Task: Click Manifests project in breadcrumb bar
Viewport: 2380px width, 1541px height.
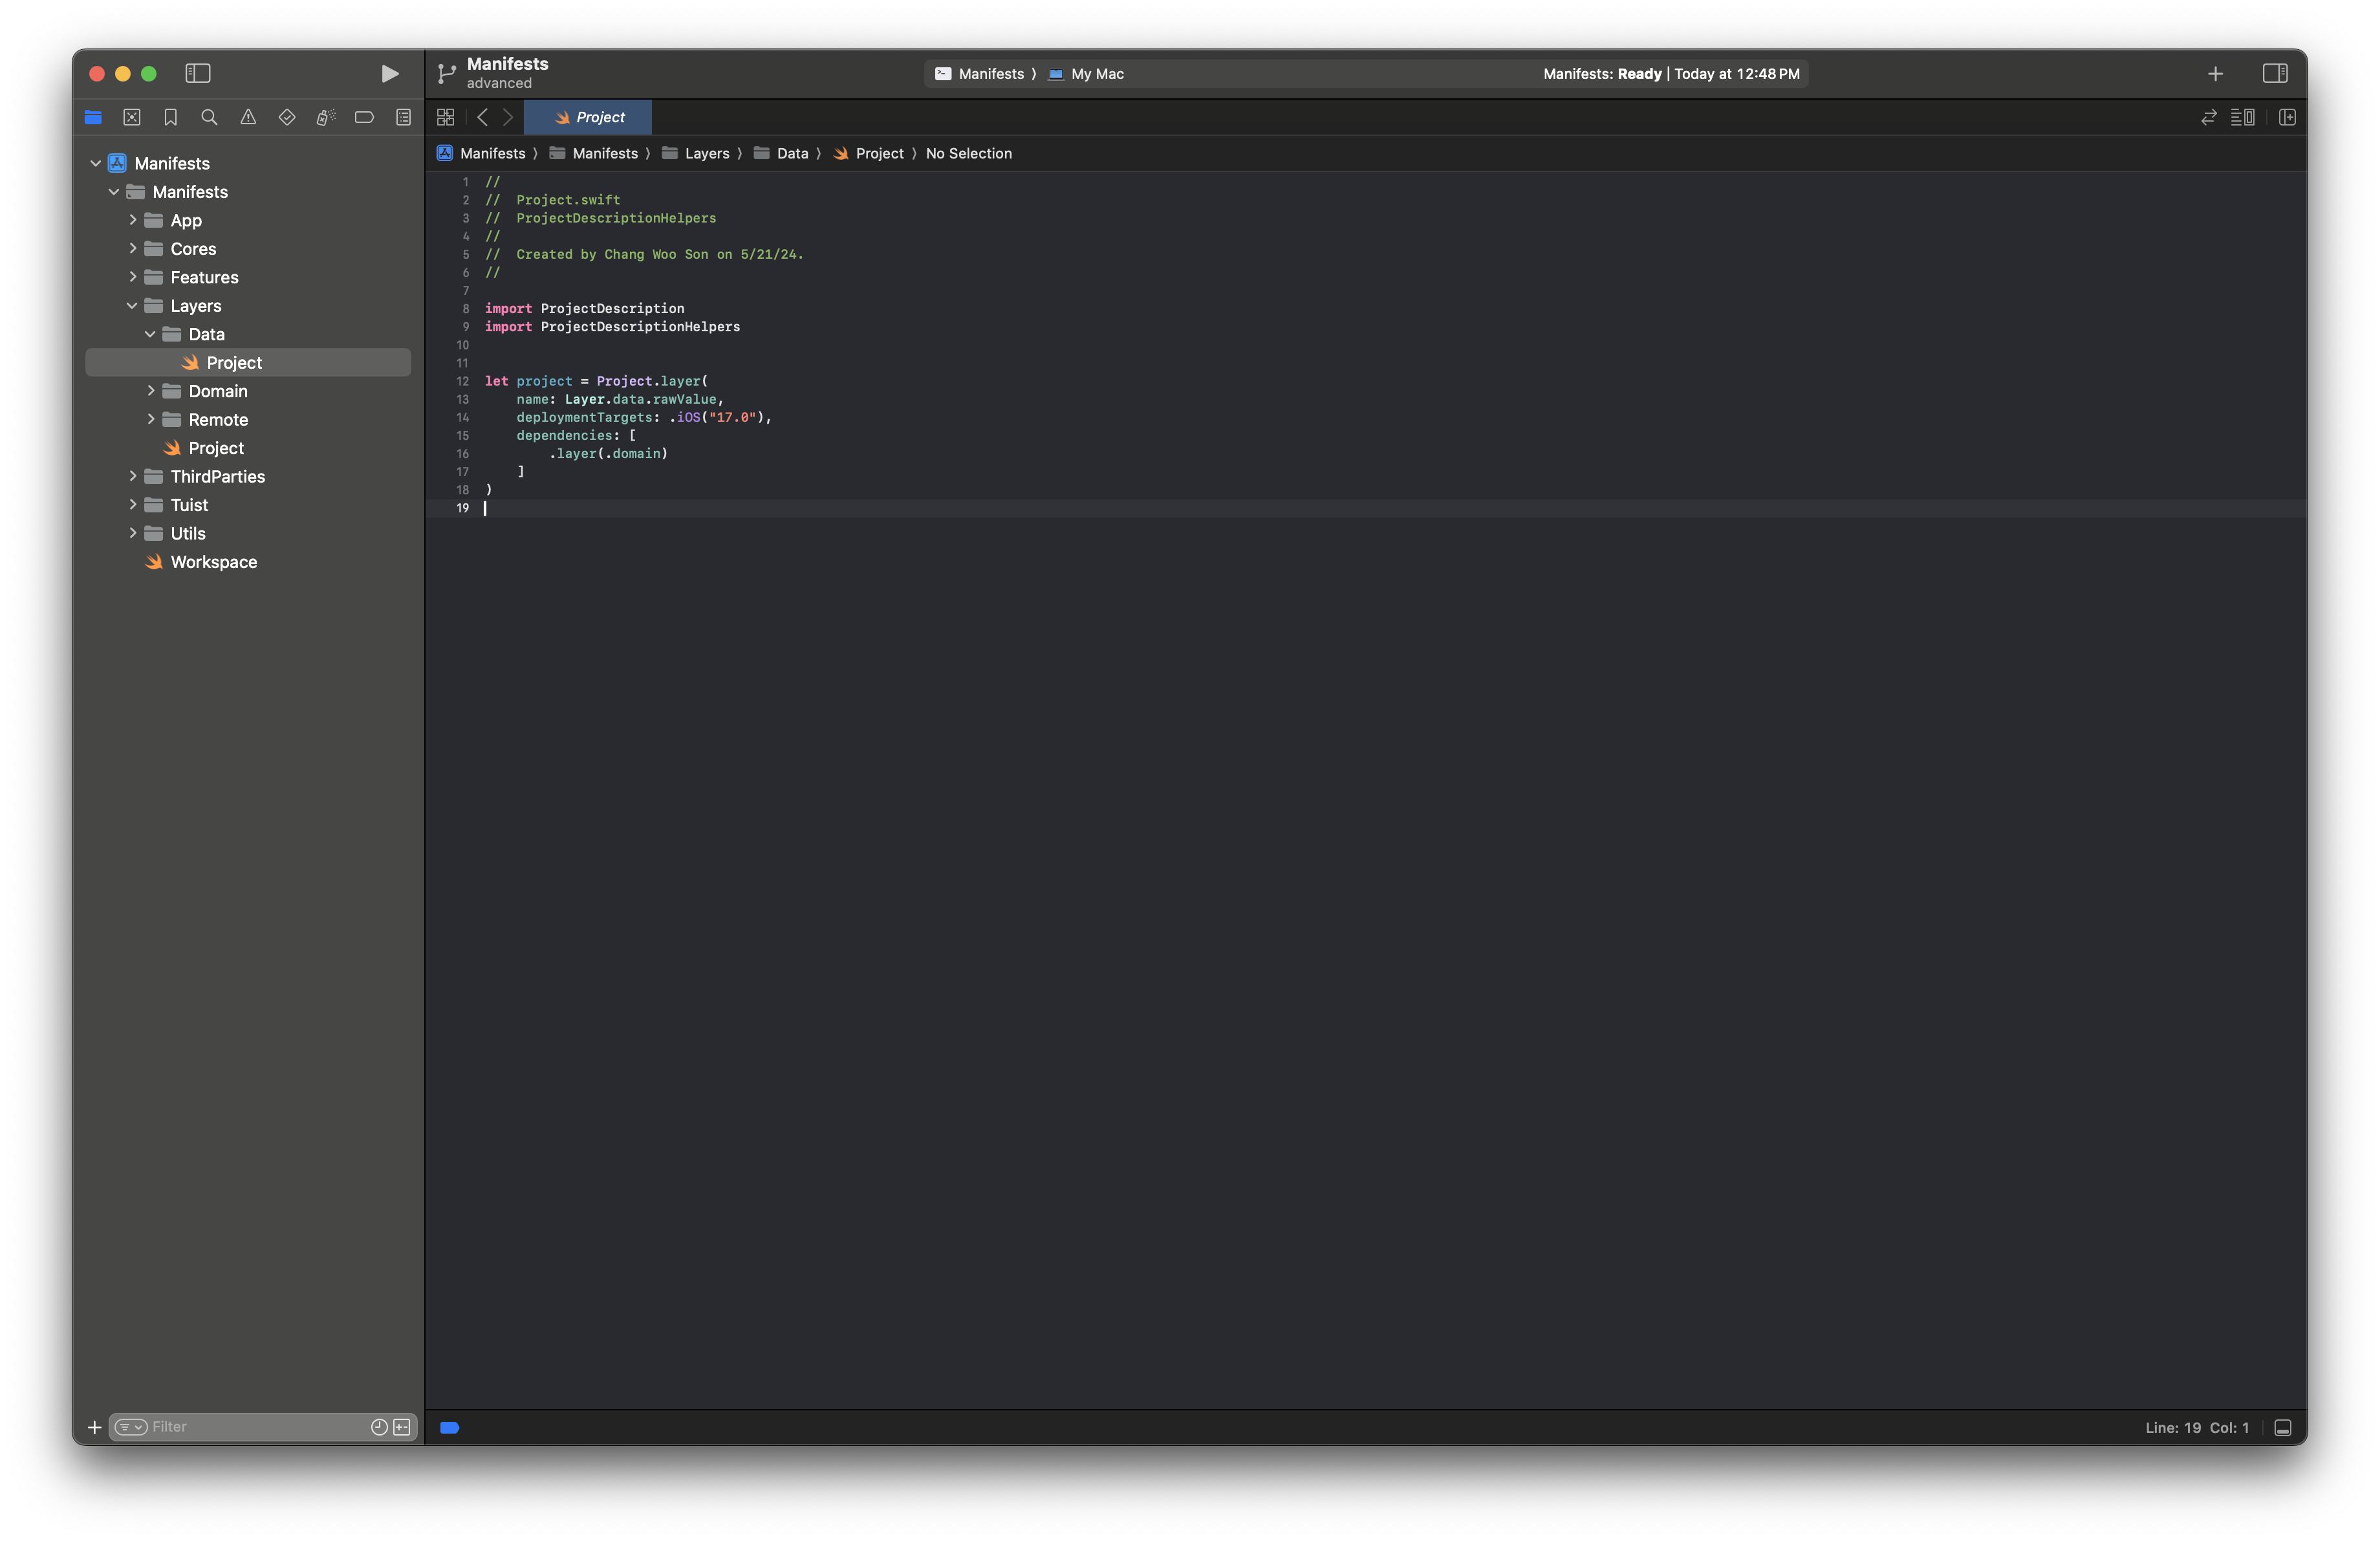Action: (481, 153)
